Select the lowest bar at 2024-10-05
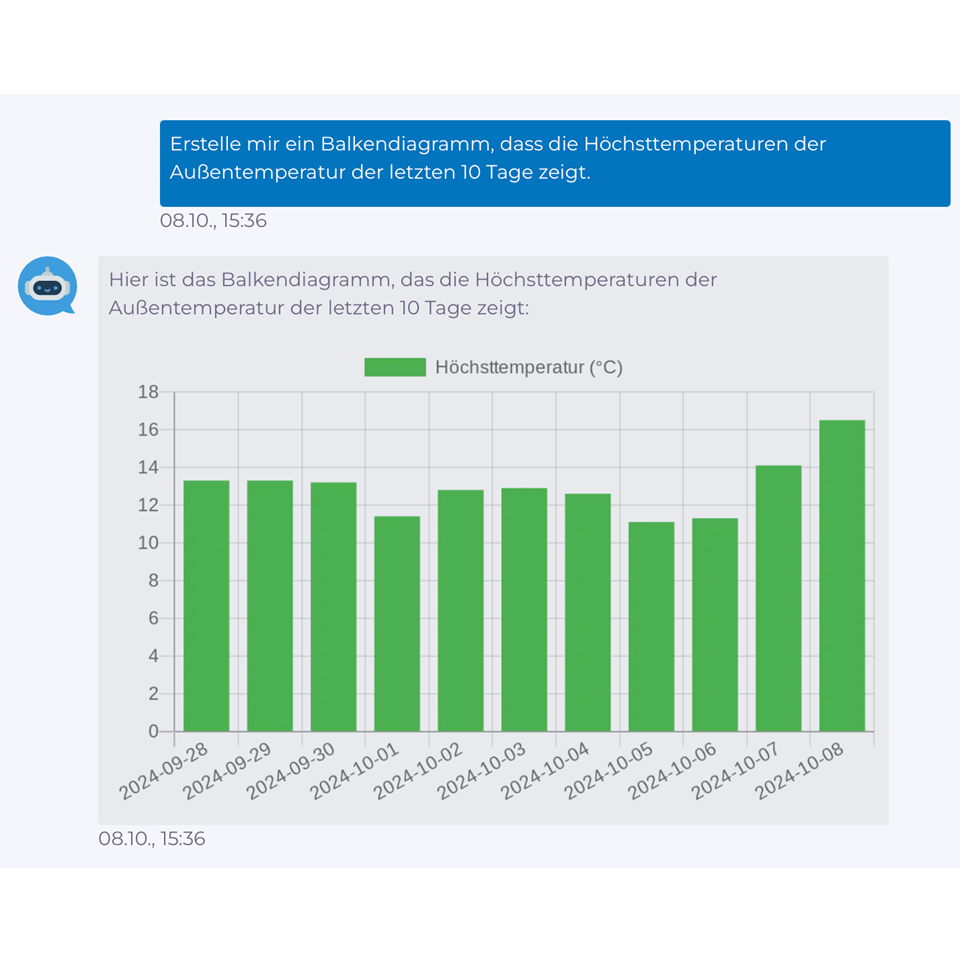Image resolution: width=960 pixels, height=960 pixels. (x=651, y=627)
